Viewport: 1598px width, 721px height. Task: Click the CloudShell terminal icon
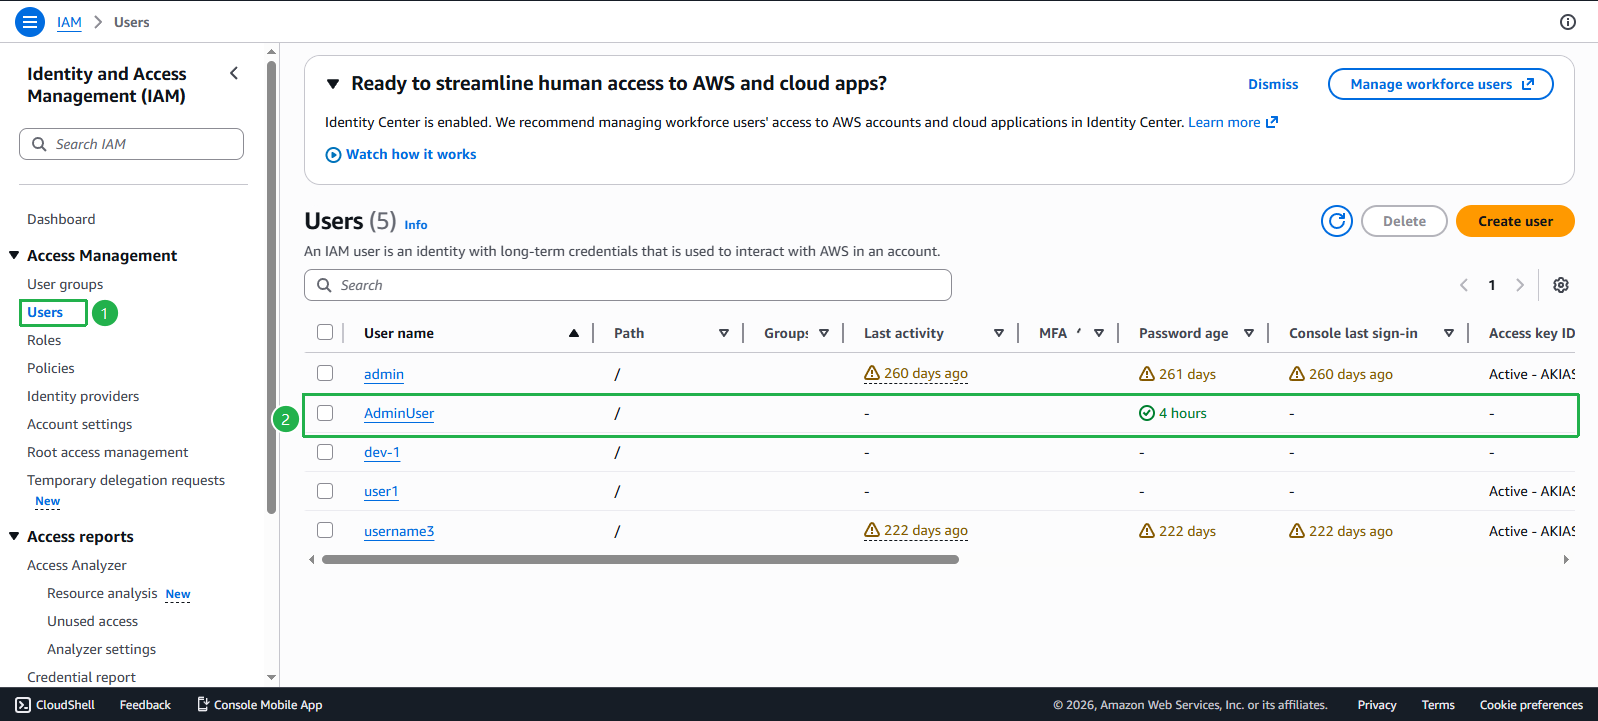23,705
